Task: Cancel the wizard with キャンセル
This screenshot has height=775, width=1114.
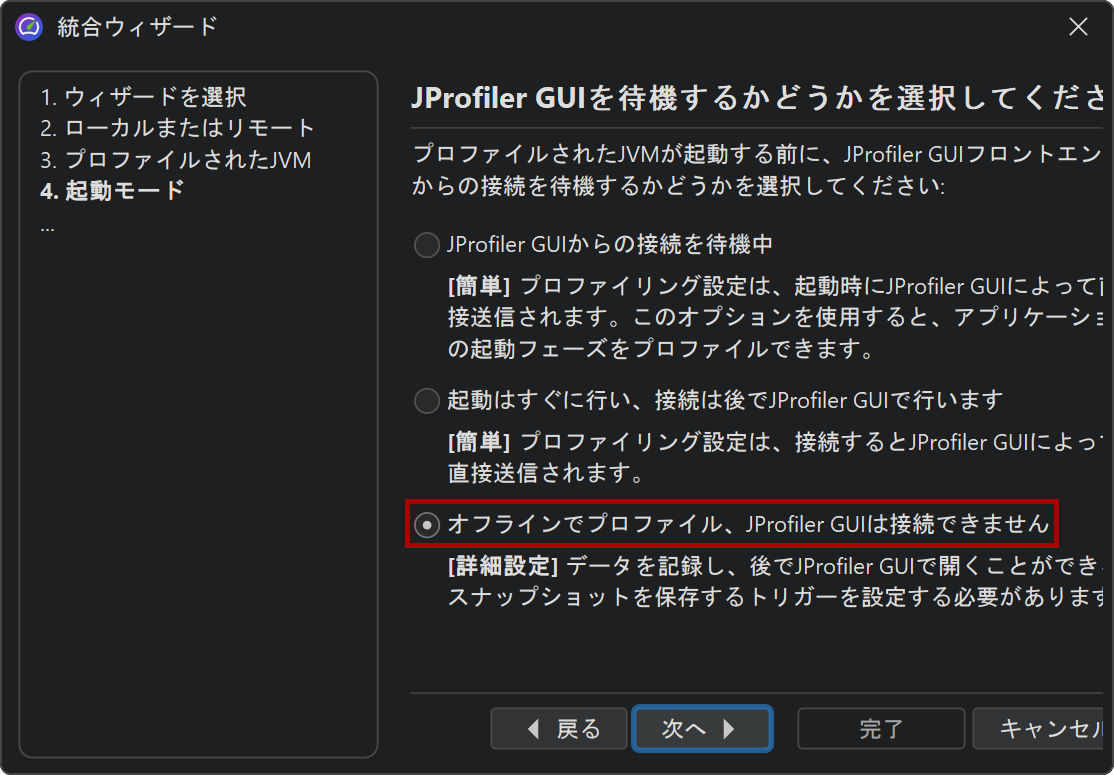Action: point(1042,729)
